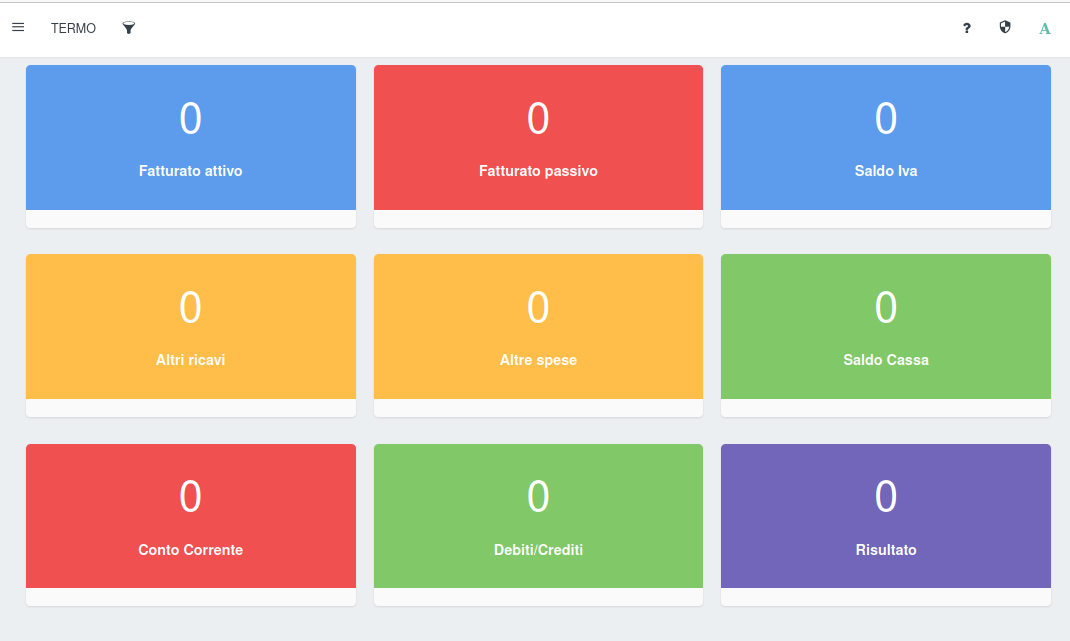This screenshot has height=641, width=1070.
Task: Open the Saldo Cassa green card
Action: pyautogui.click(x=885, y=327)
